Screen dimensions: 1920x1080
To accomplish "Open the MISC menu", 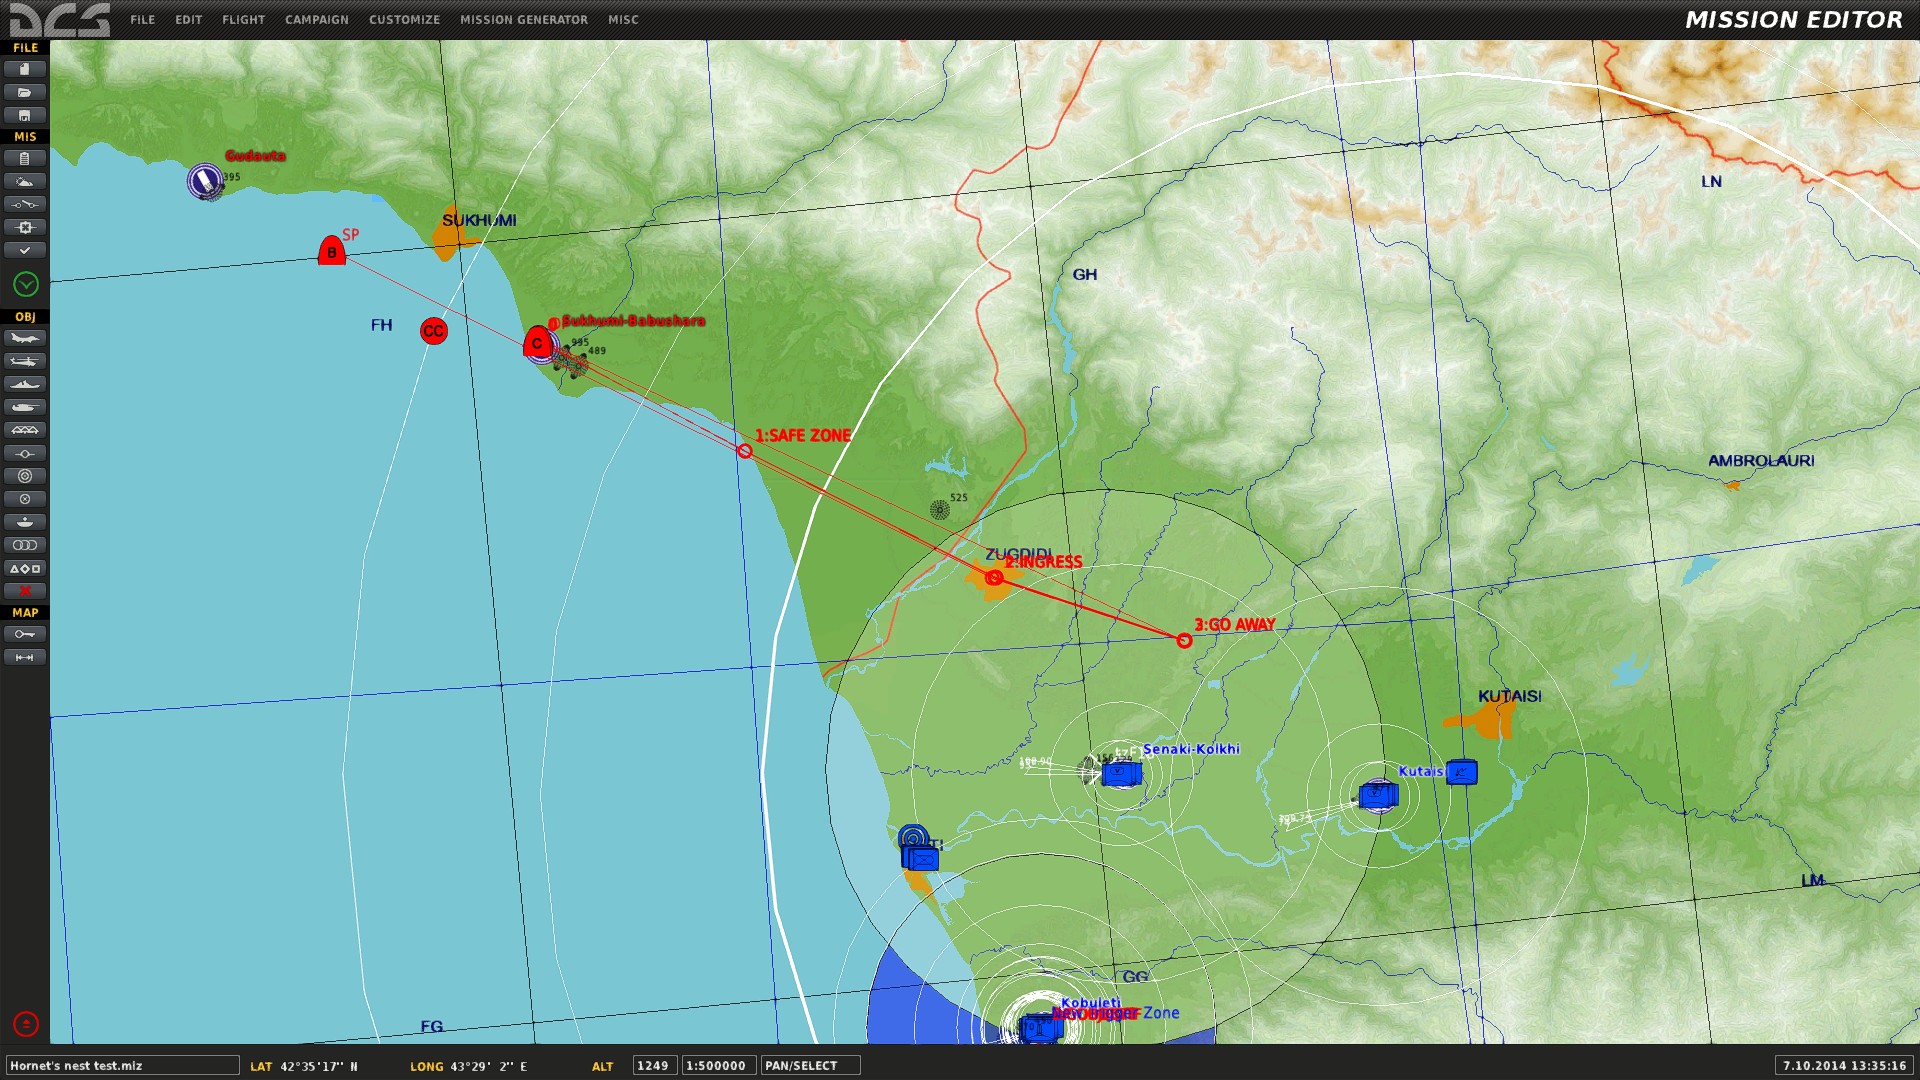I will click(x=623, y=20).
